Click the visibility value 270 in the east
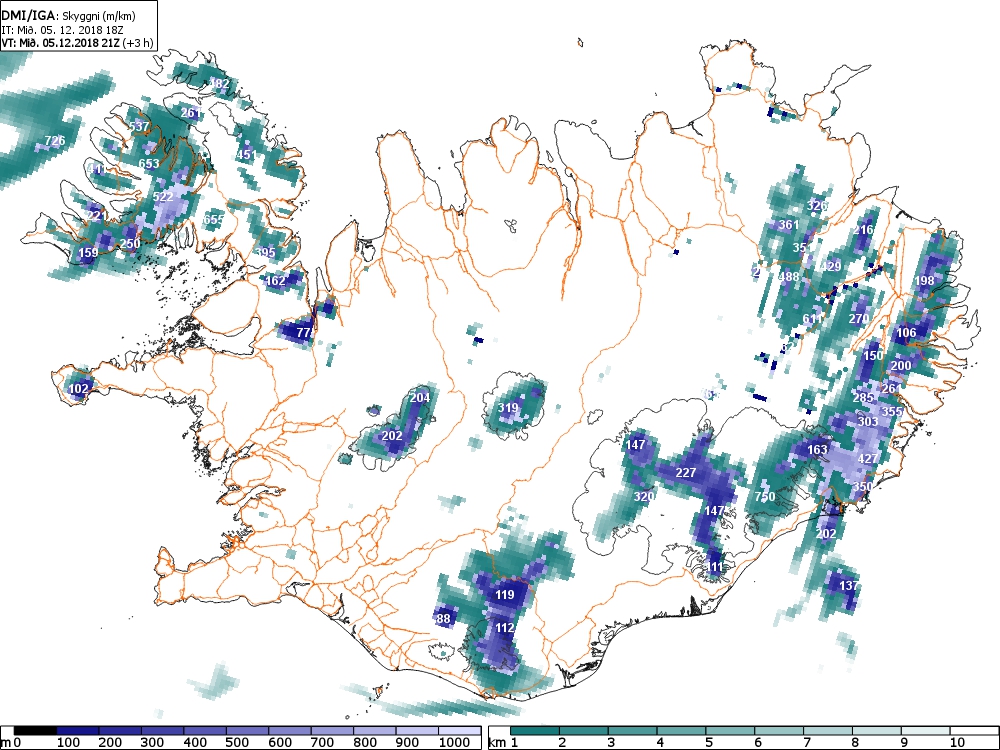 [x=859, y=318]
